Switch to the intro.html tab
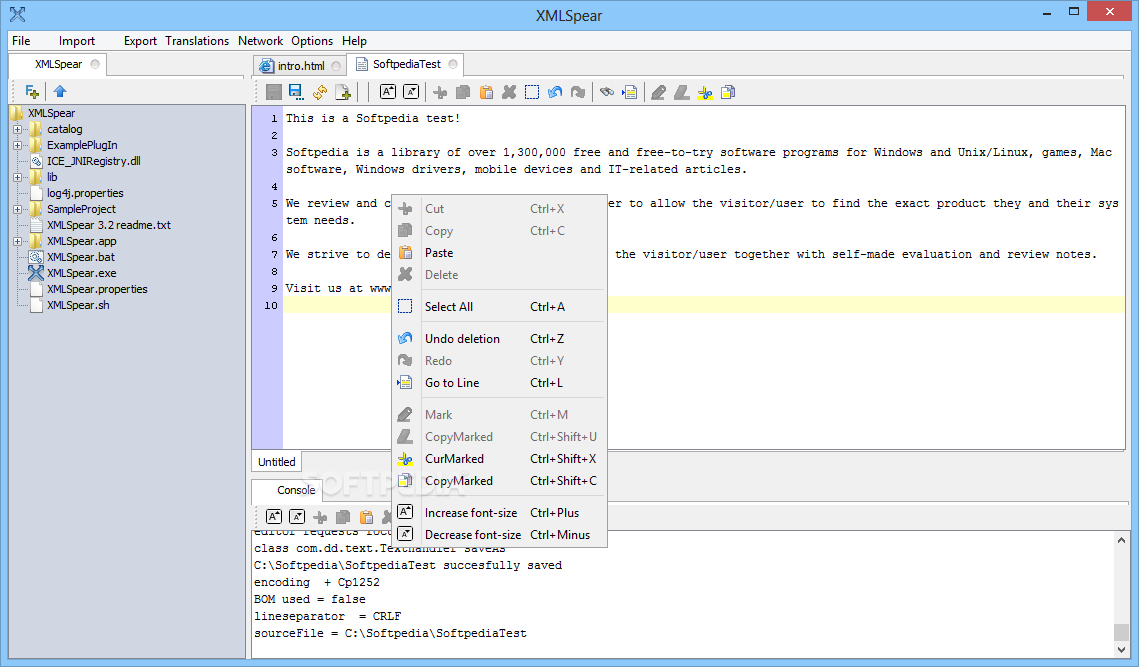Screen dimensions: 1139x667 (x=301, y=65)
